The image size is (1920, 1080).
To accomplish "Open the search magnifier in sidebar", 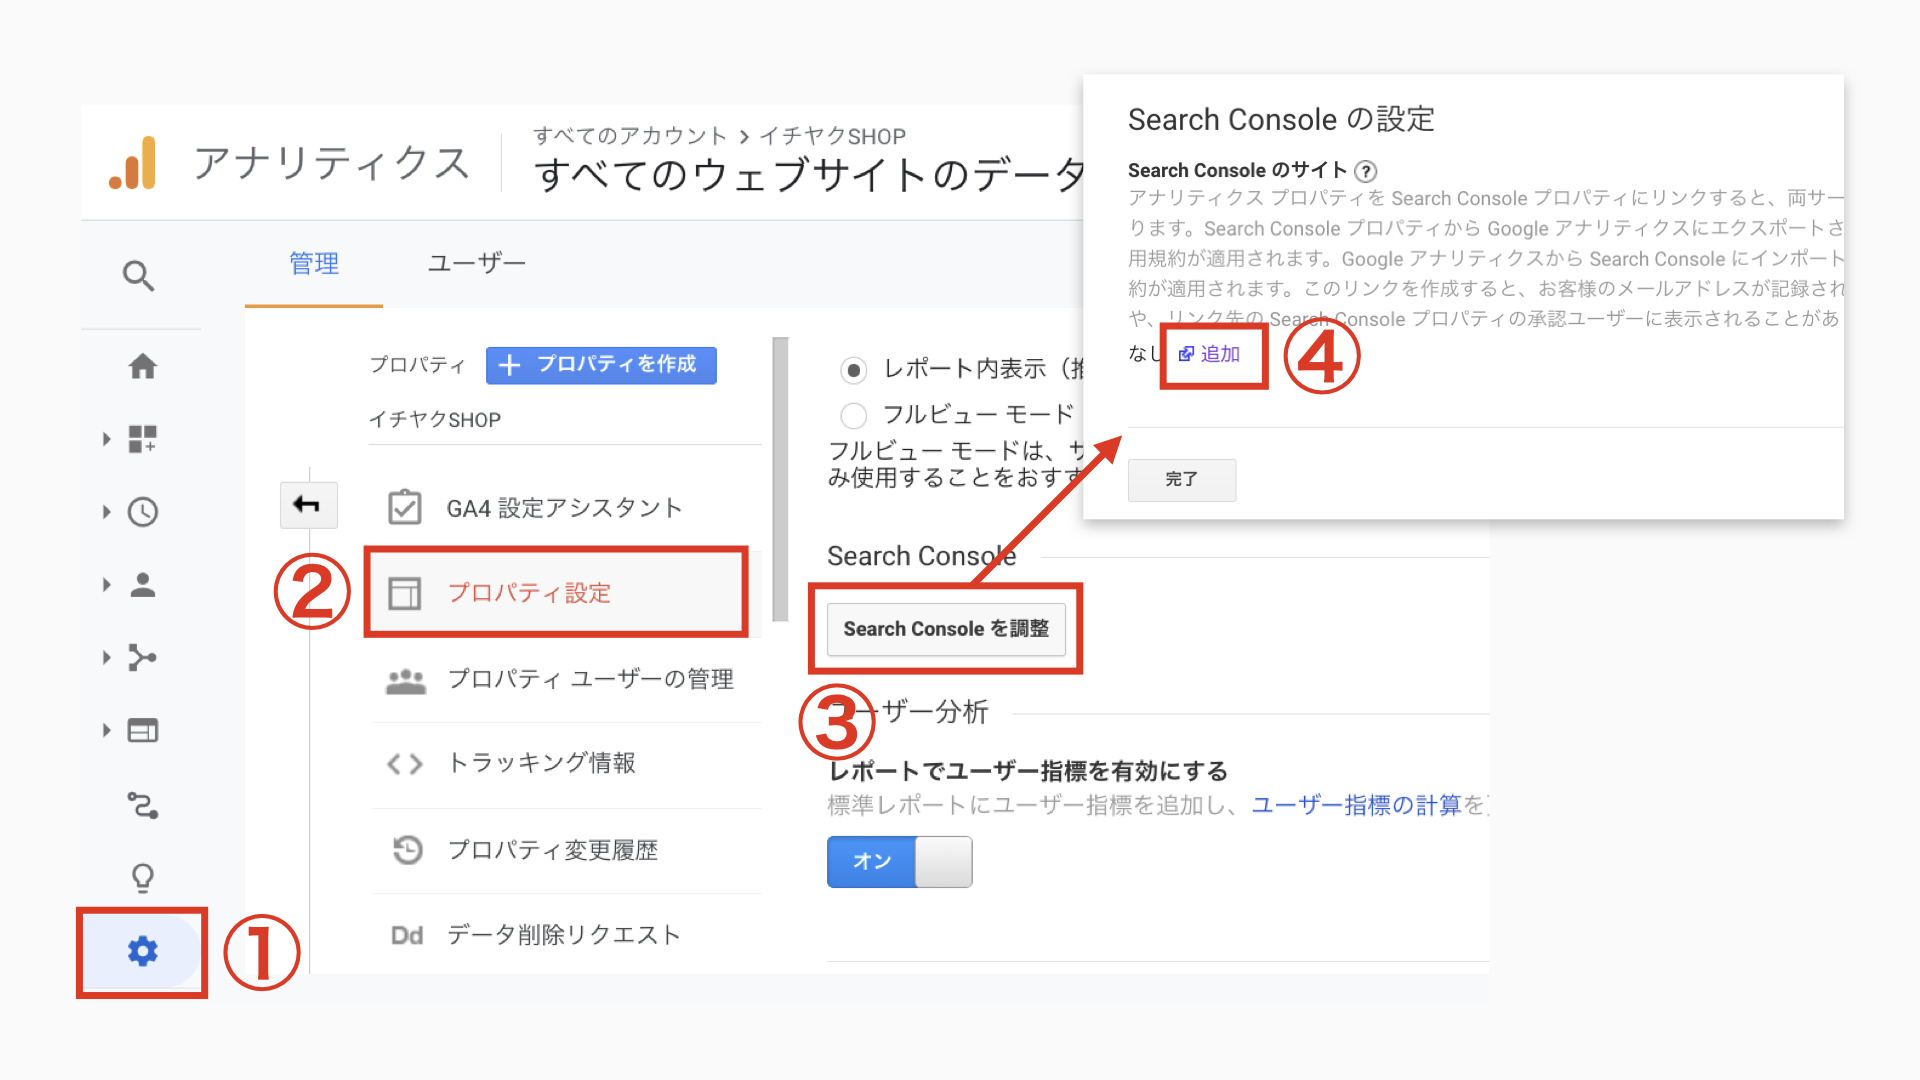I will pos(139,275).
